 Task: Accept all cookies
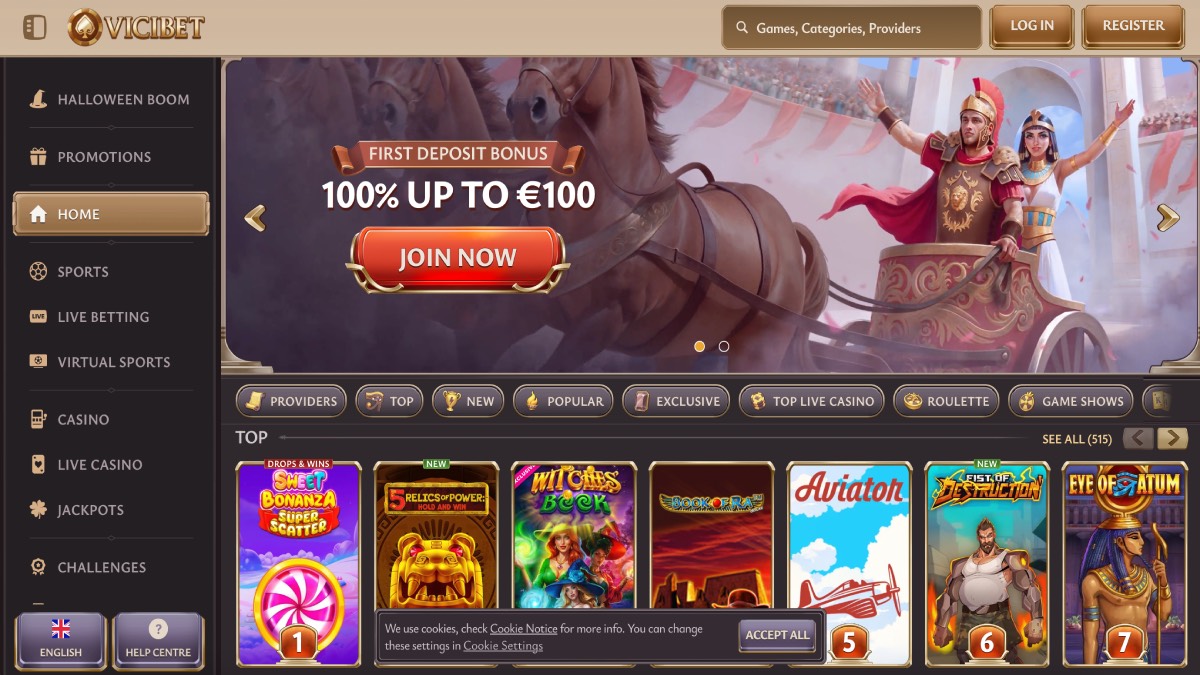(x=778, y=635)
